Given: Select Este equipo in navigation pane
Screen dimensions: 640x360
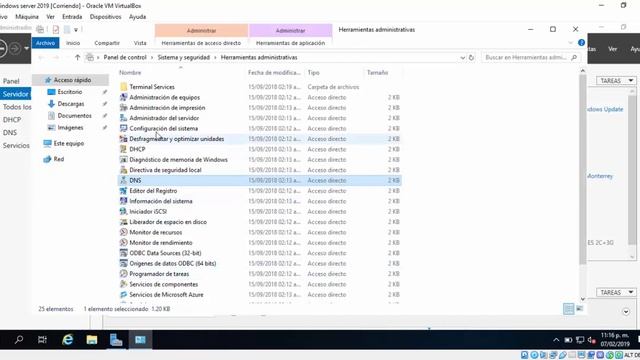Looking at the screenshot, I should click(x=69, y=143).
